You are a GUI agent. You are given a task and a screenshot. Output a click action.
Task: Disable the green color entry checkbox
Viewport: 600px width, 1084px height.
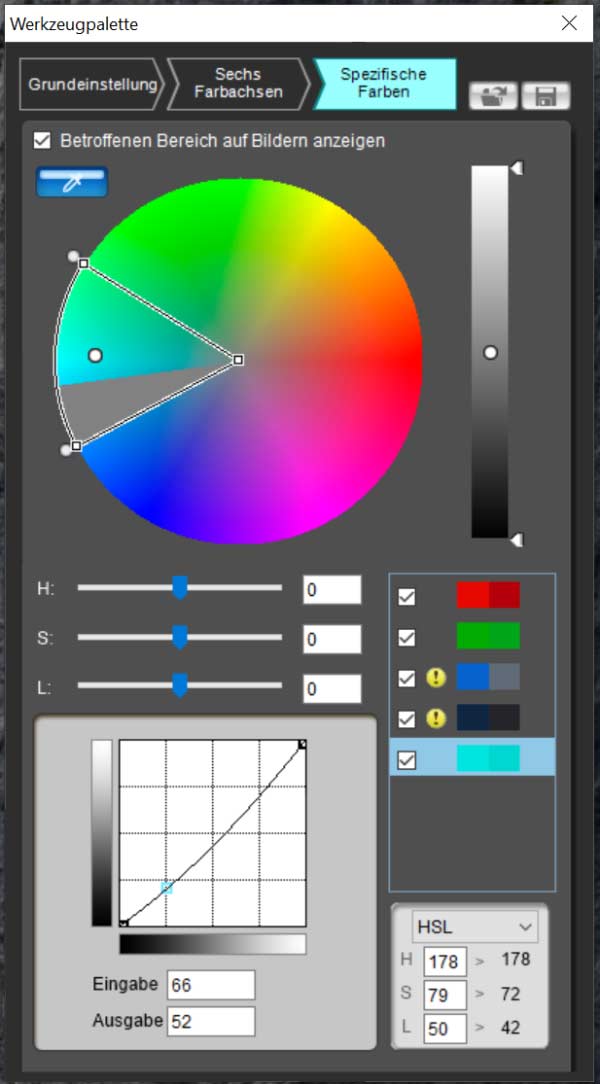click(407, 637)
